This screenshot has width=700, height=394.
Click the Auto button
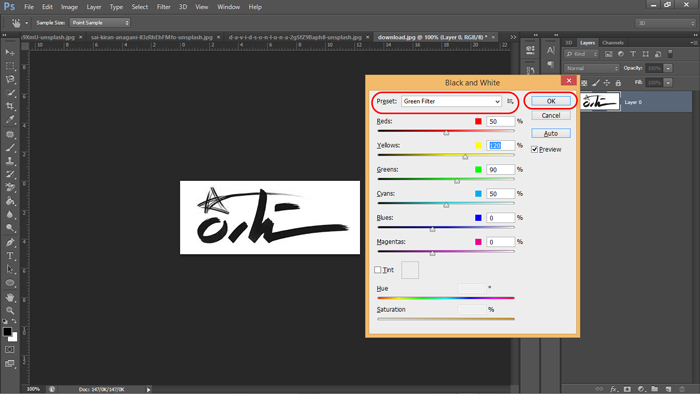click(x=551, y=133)
